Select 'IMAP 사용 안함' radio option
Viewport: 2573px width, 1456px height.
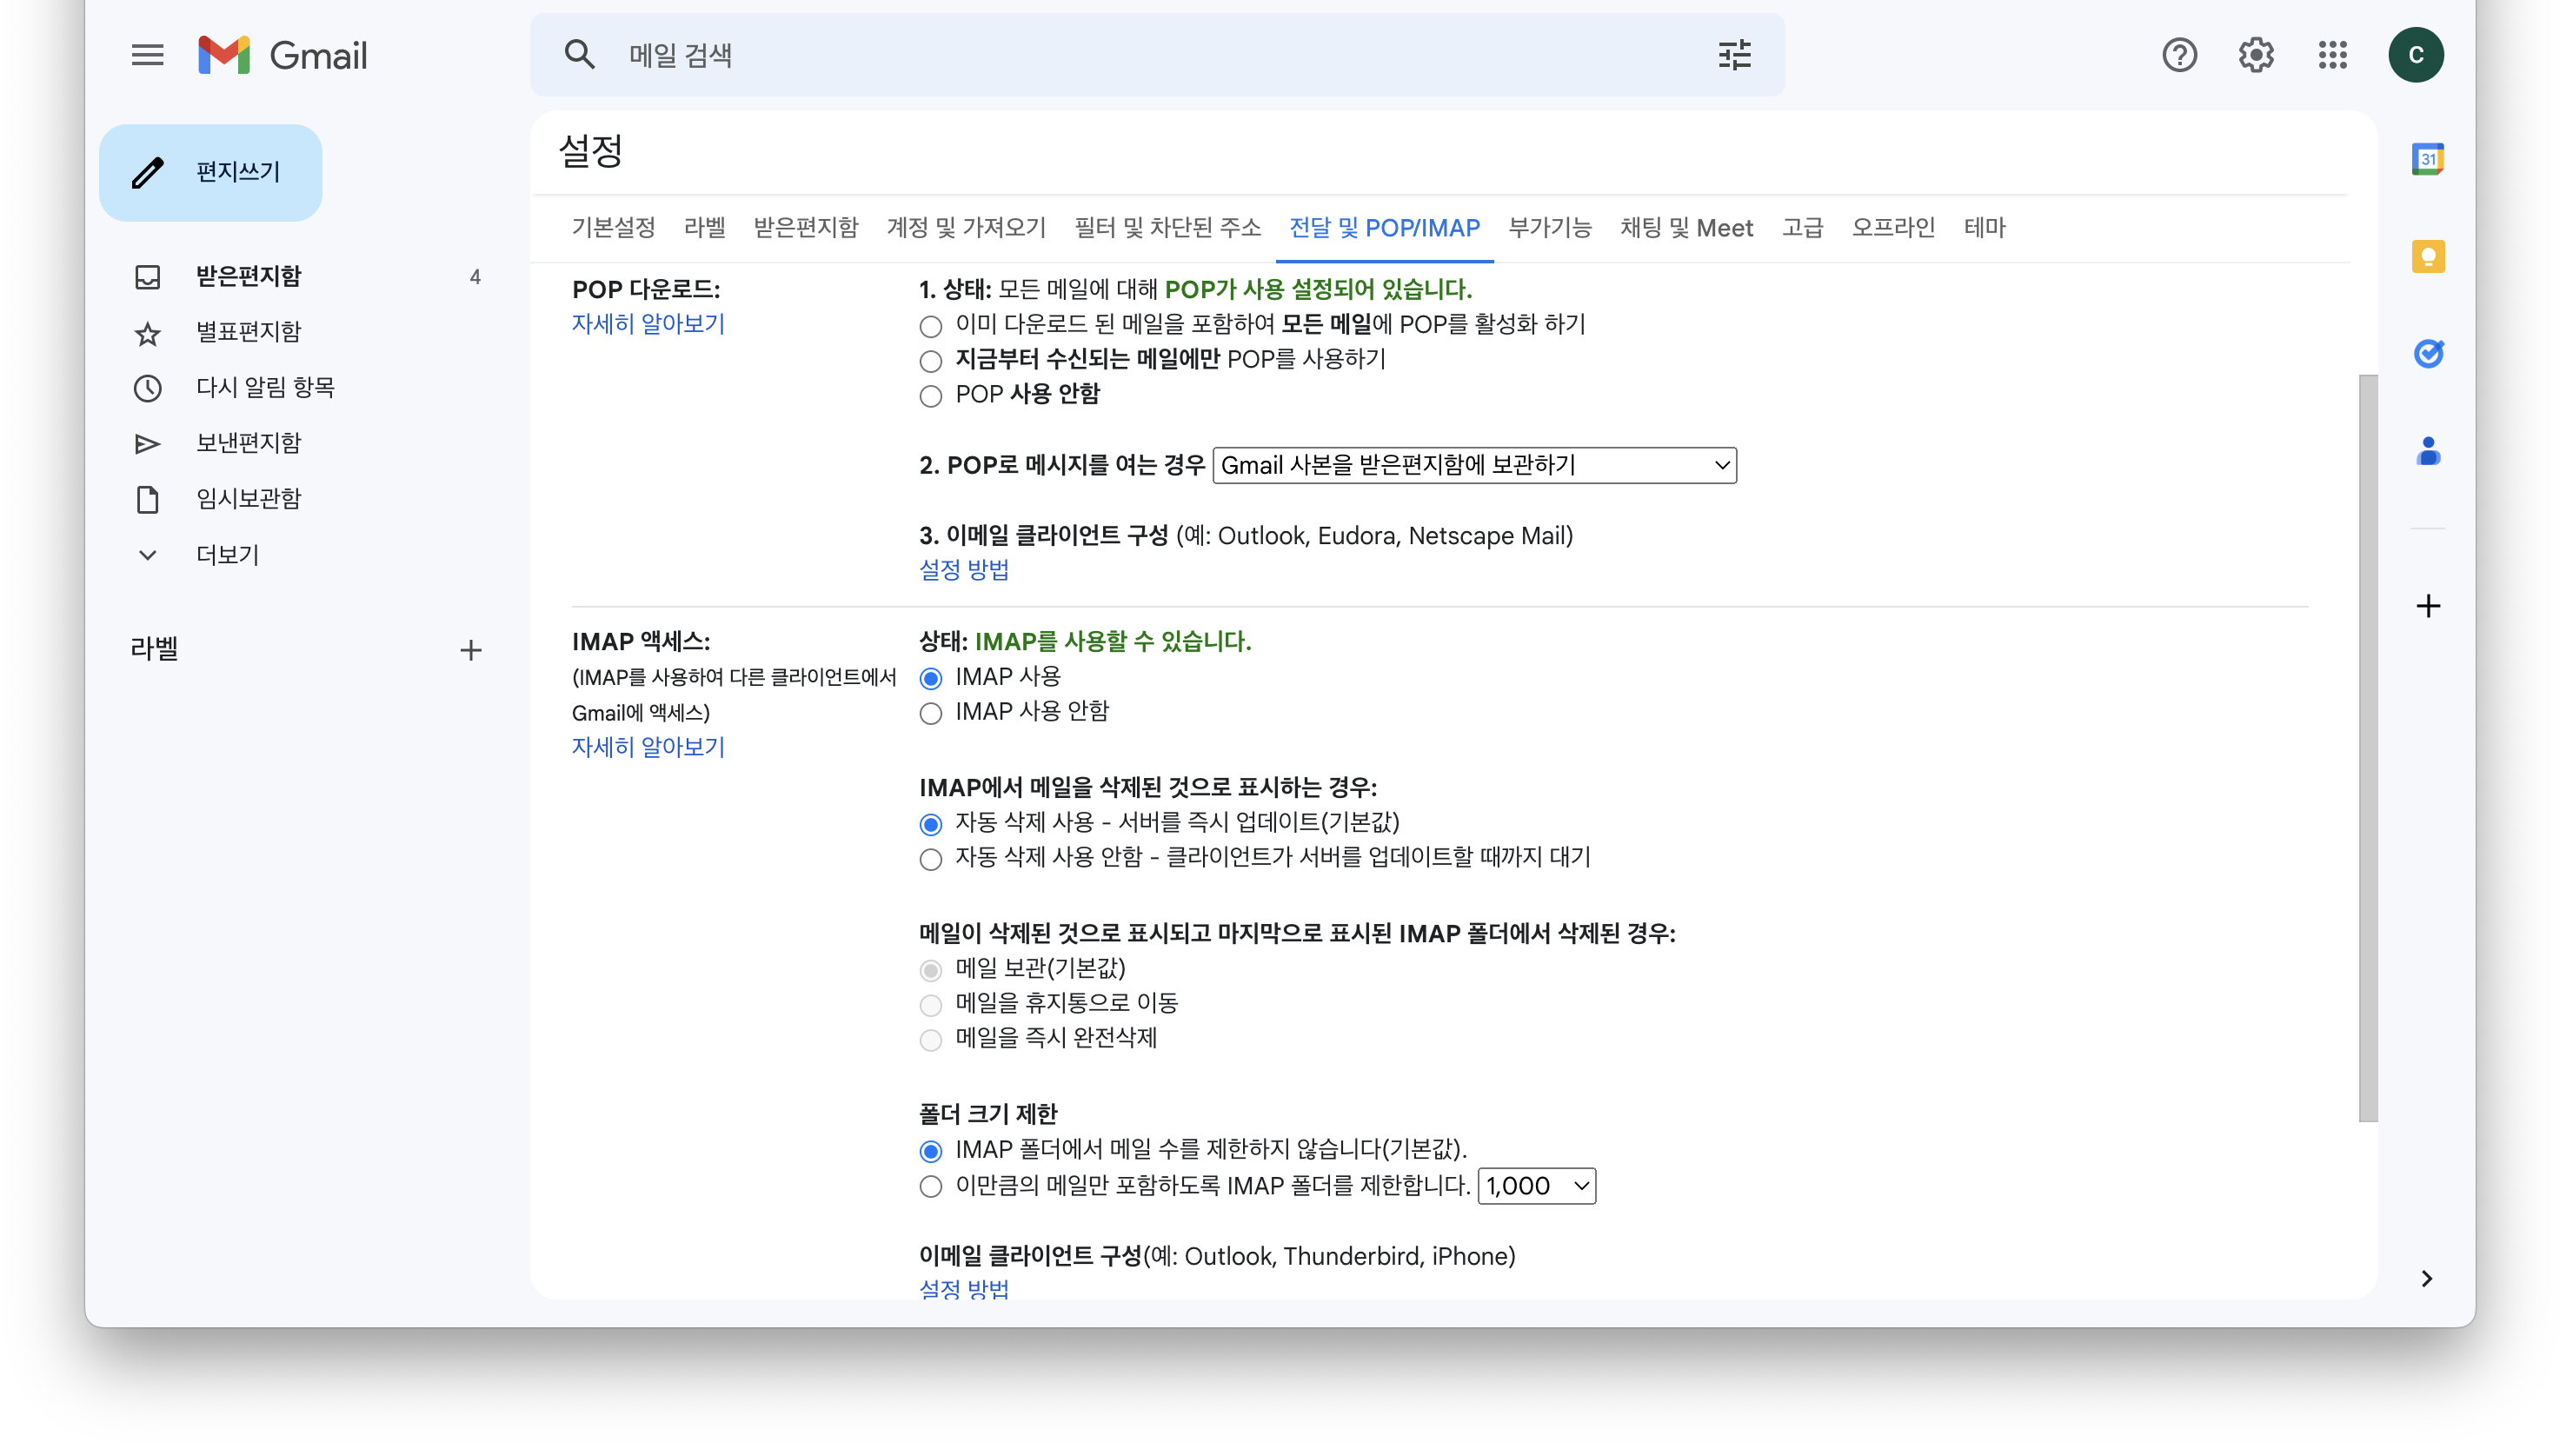(x=930, y=713)
